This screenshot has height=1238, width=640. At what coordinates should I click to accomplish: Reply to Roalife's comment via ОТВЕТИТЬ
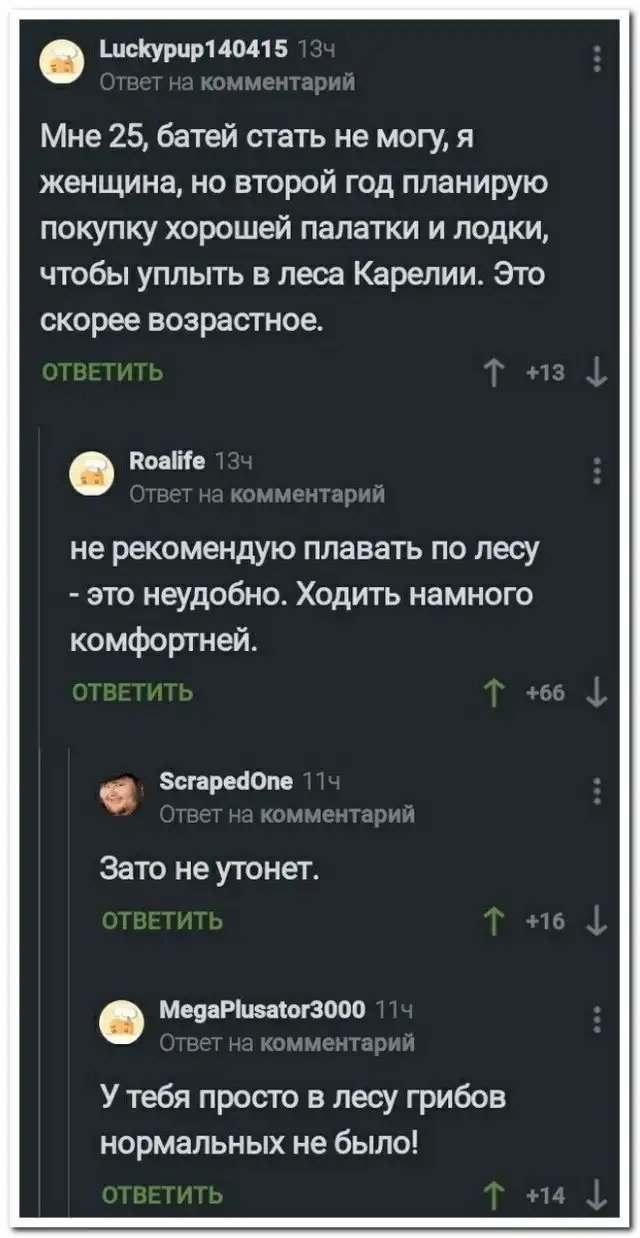click(x=133, y=692)
